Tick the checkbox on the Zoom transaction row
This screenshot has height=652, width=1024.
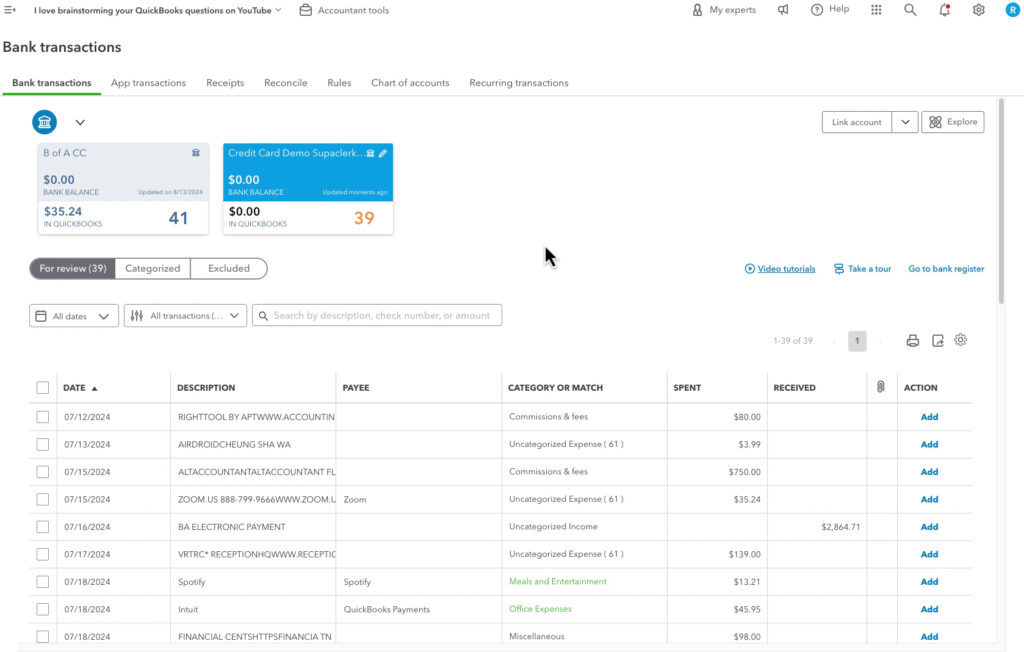[42, 499]
